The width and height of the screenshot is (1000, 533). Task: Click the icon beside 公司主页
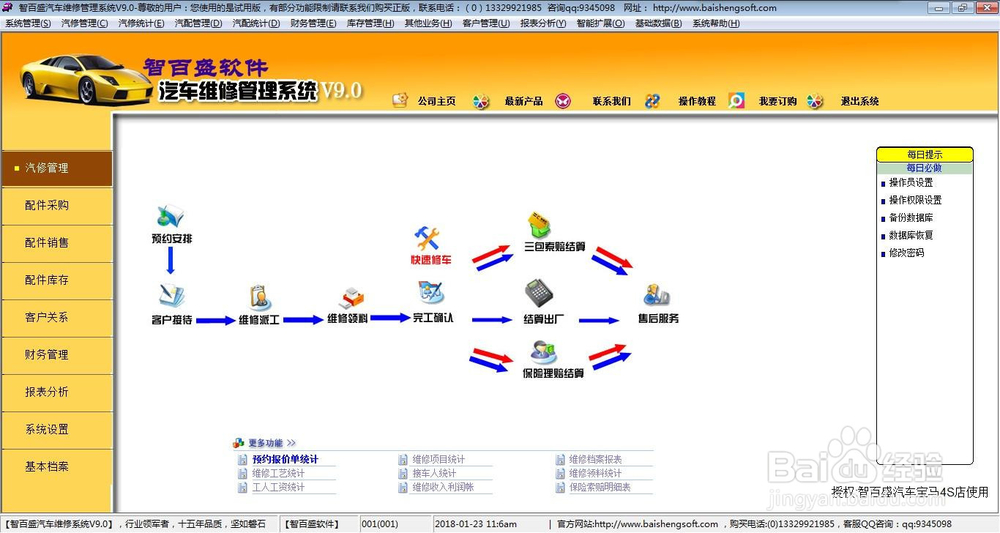(400, 100)
